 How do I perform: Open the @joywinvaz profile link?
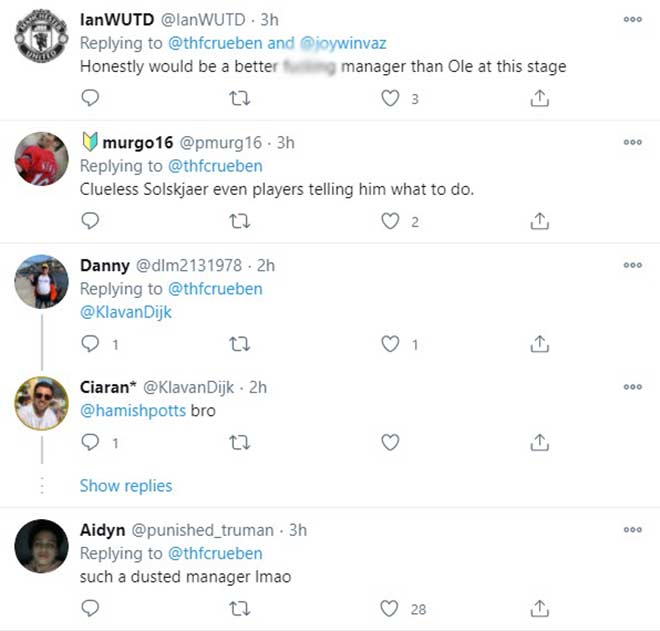pyautogui.click(x=341, y=44)
